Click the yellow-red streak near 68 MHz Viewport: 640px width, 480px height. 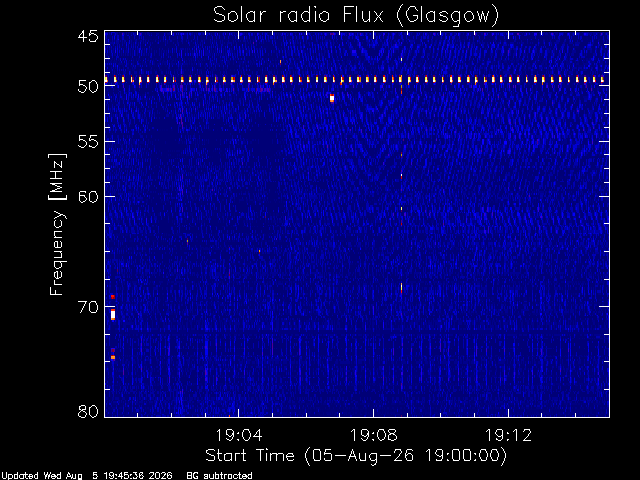tap(401, 287)
